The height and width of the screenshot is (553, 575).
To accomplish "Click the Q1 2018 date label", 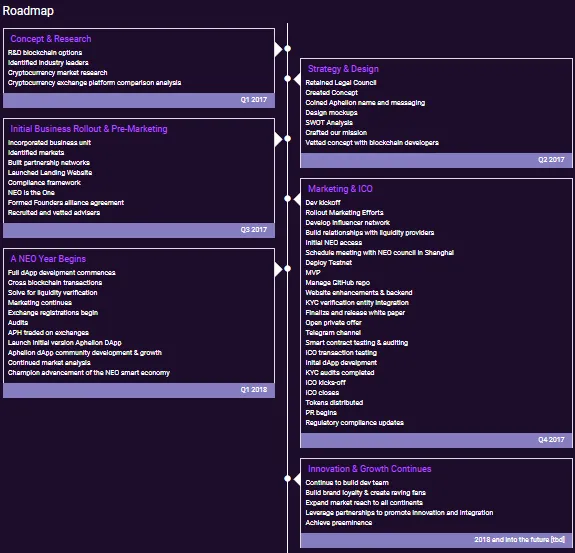I will [254, 389].
